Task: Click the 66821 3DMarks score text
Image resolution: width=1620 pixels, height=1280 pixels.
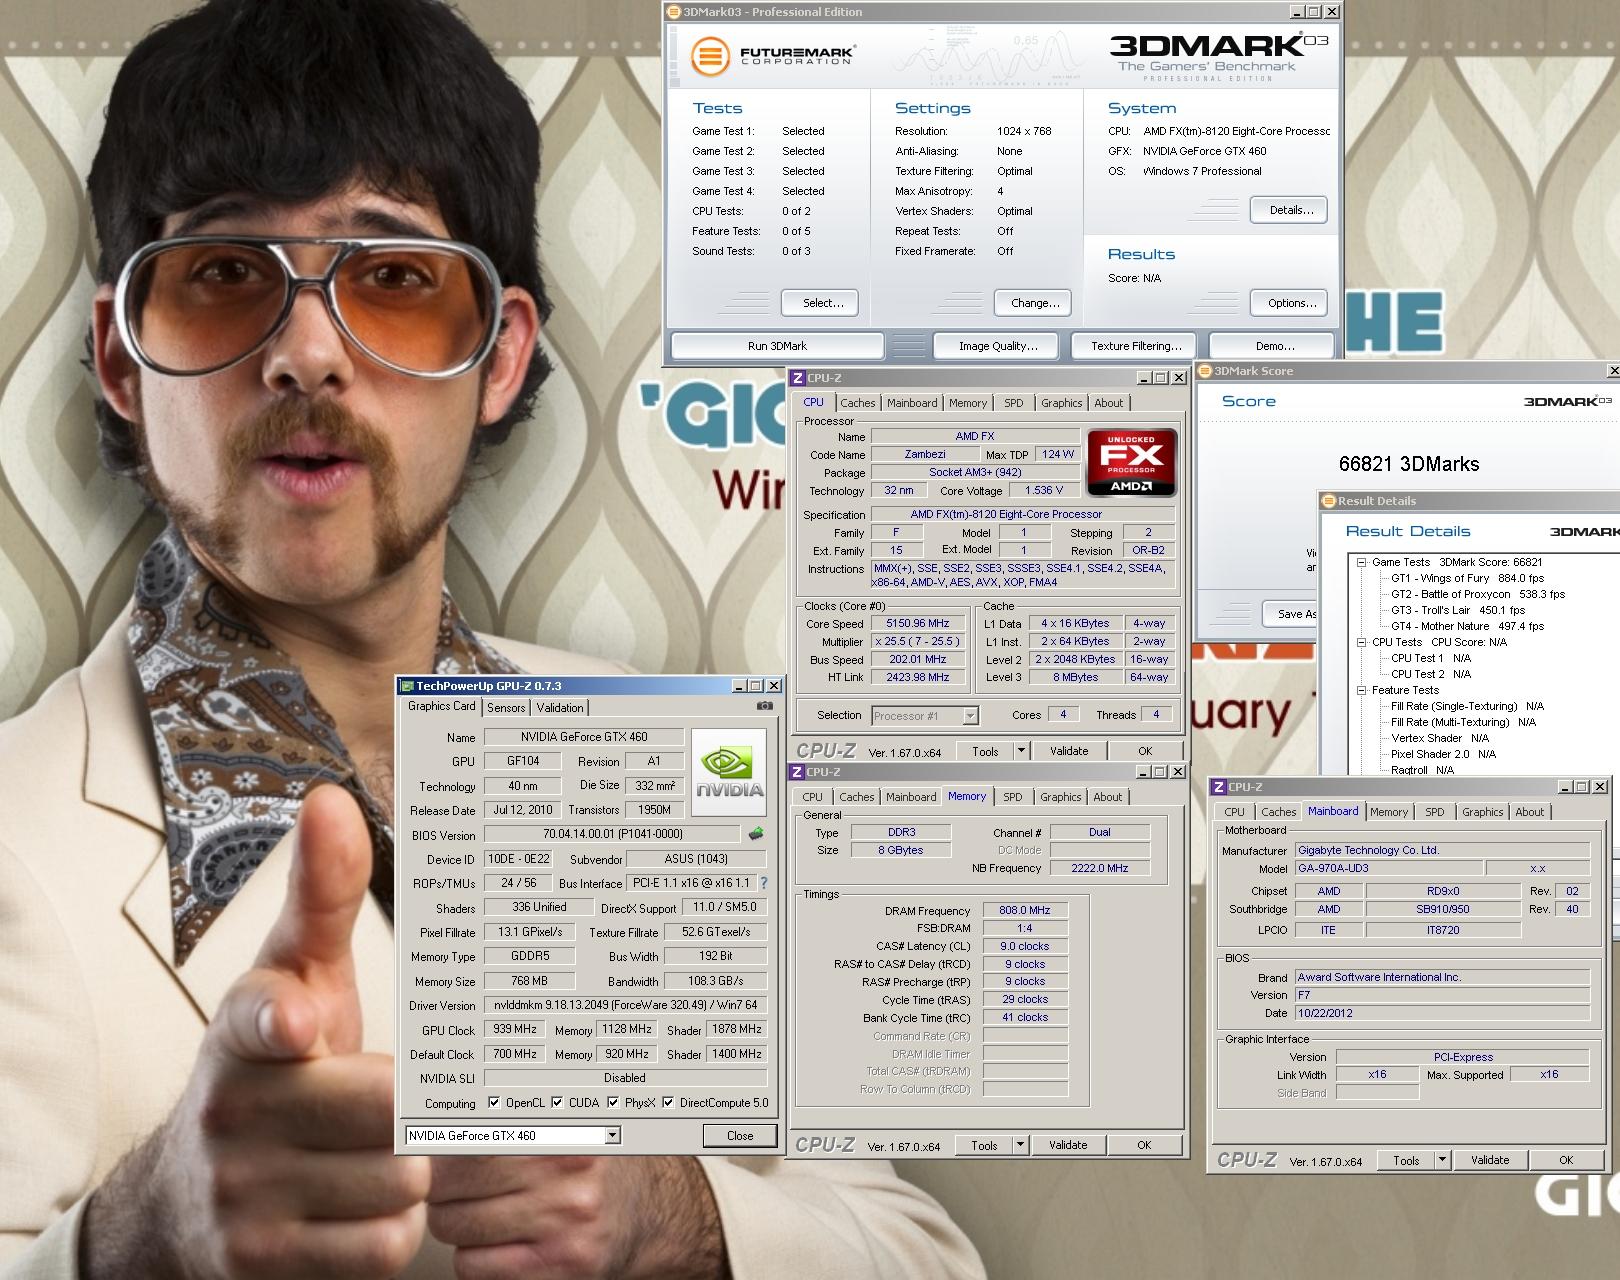Action: click(x=1408, y=464)
